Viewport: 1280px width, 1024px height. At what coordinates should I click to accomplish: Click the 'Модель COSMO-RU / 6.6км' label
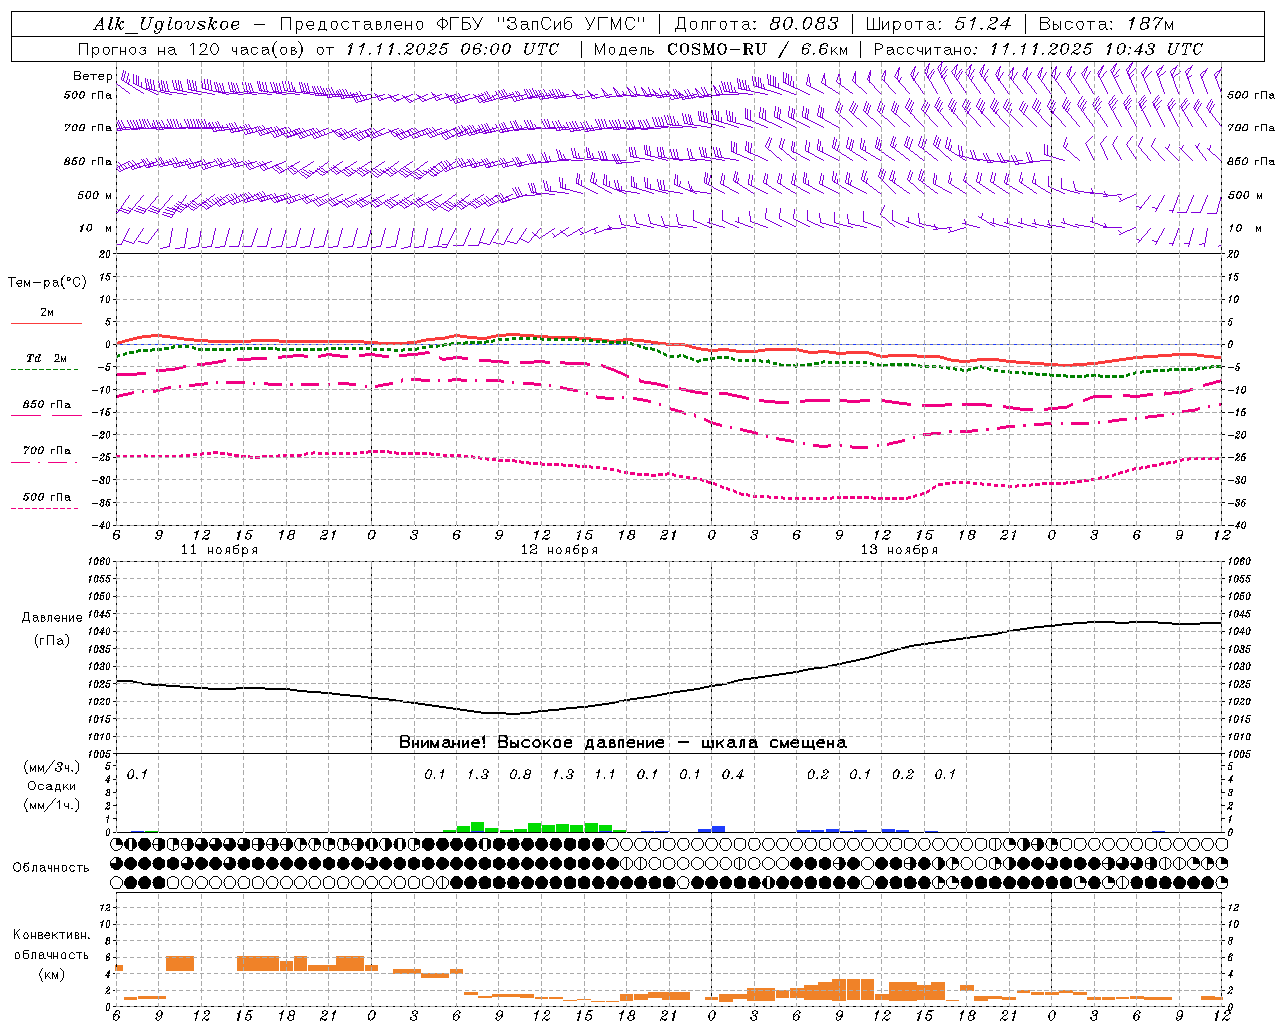point(721,49)
